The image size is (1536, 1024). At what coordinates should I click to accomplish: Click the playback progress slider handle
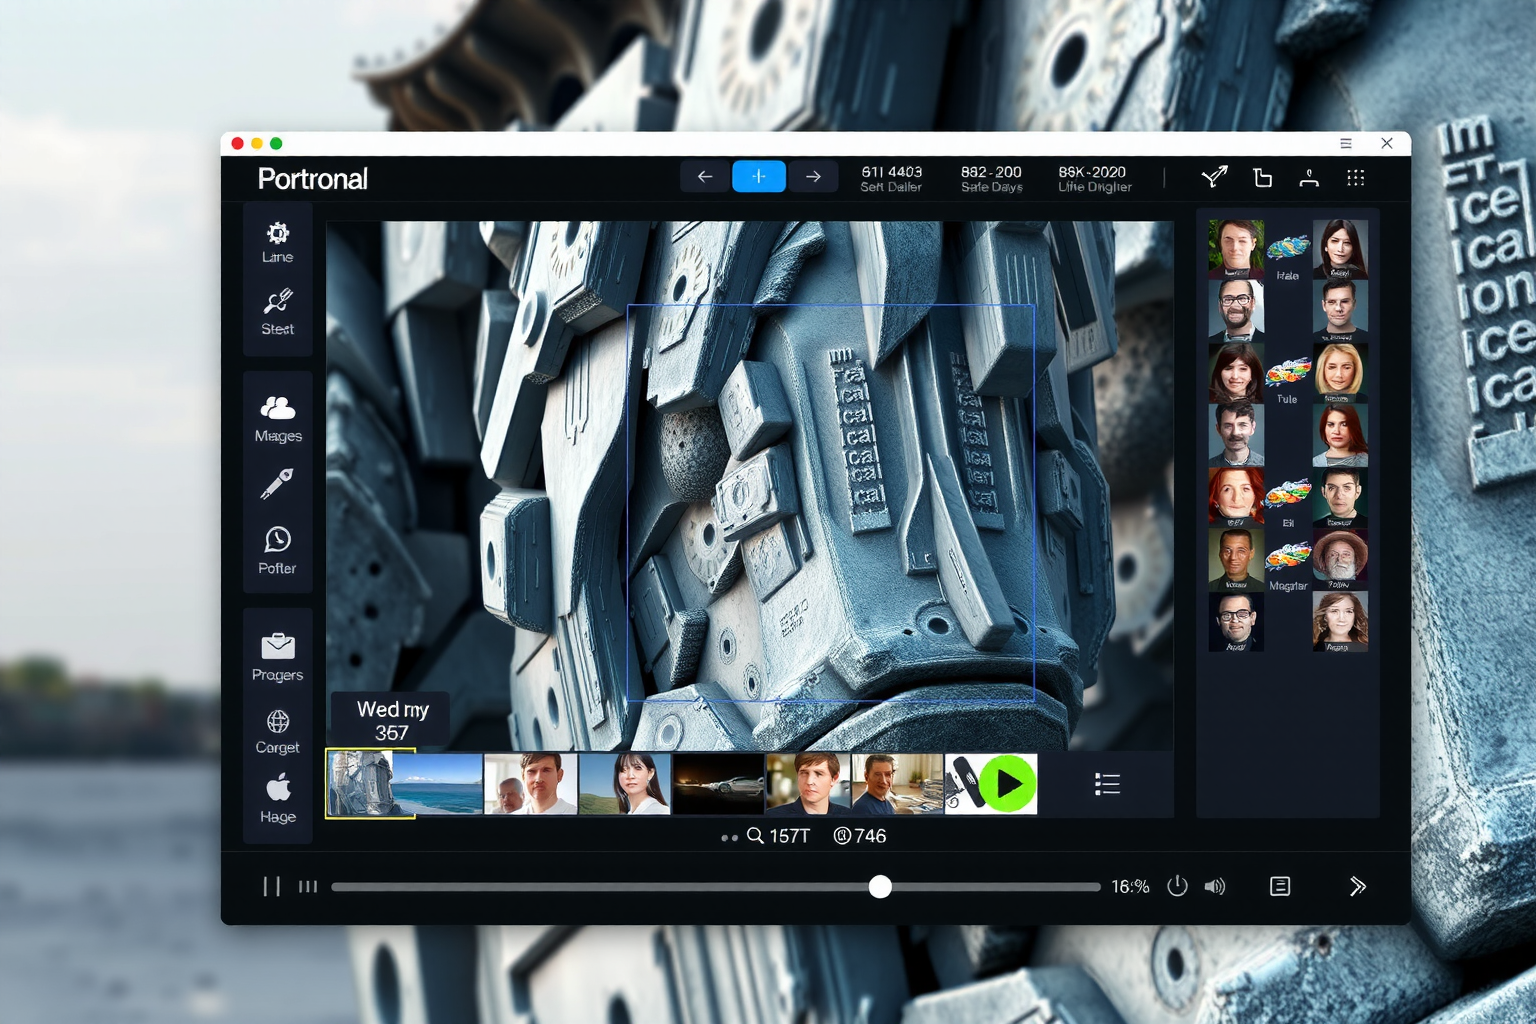880,886
